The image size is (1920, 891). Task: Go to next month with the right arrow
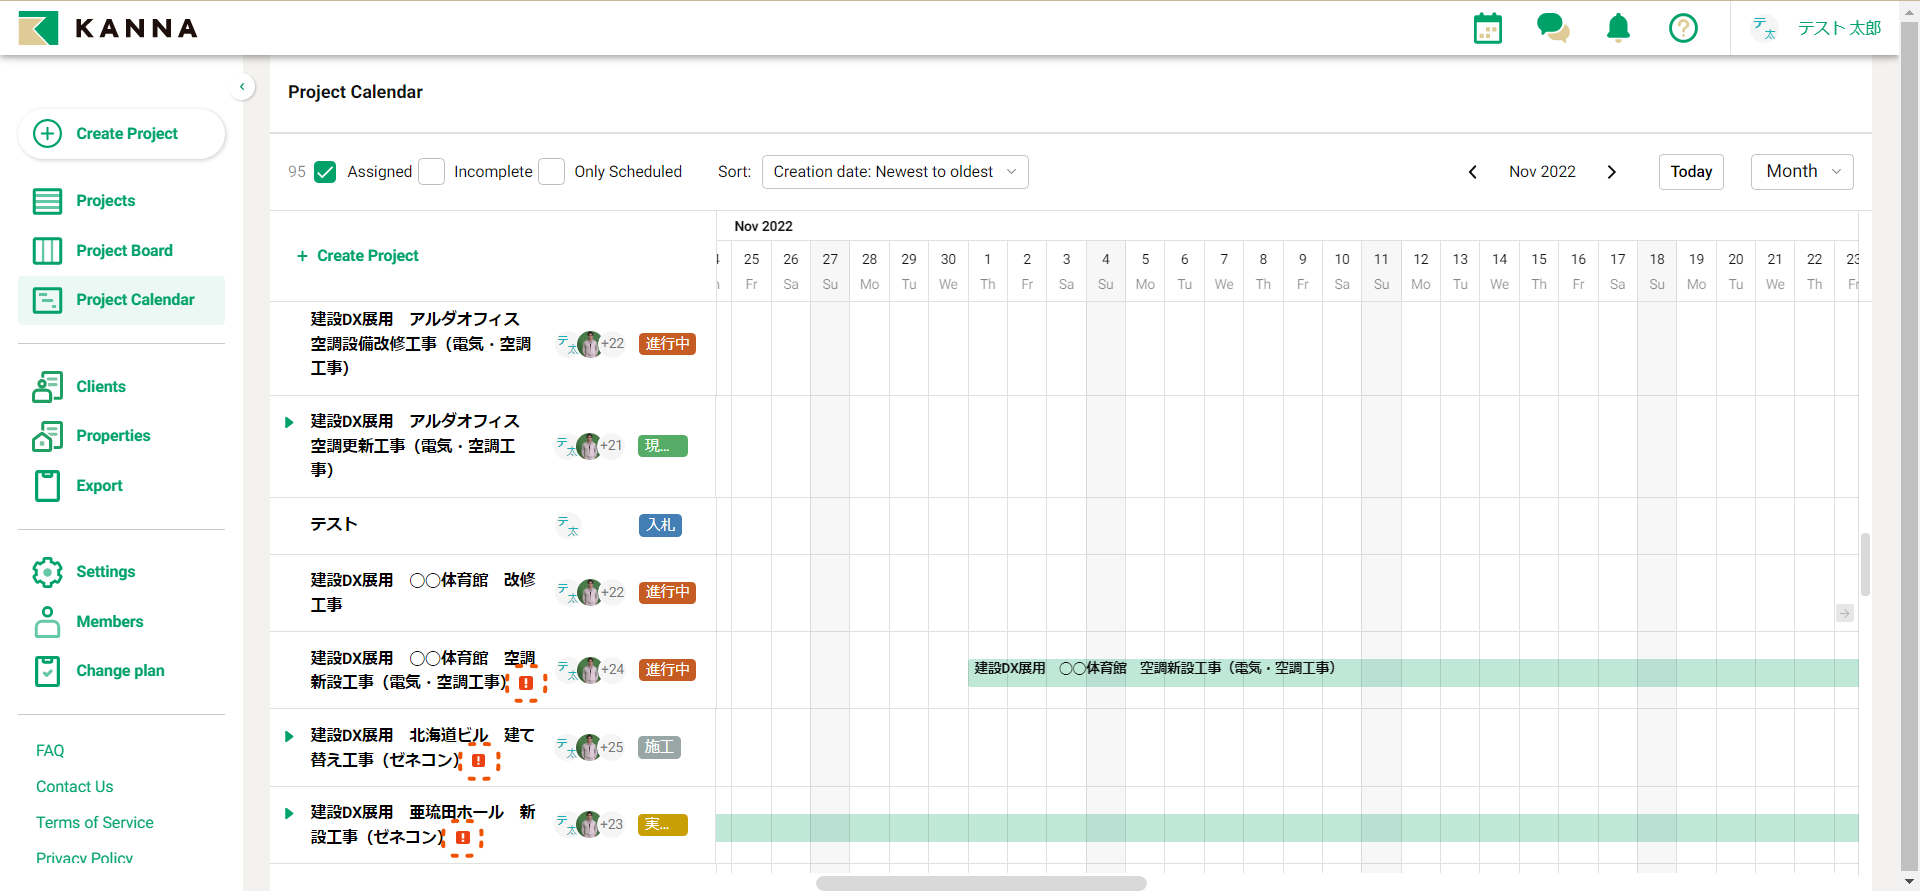[x=1611, y=172]
